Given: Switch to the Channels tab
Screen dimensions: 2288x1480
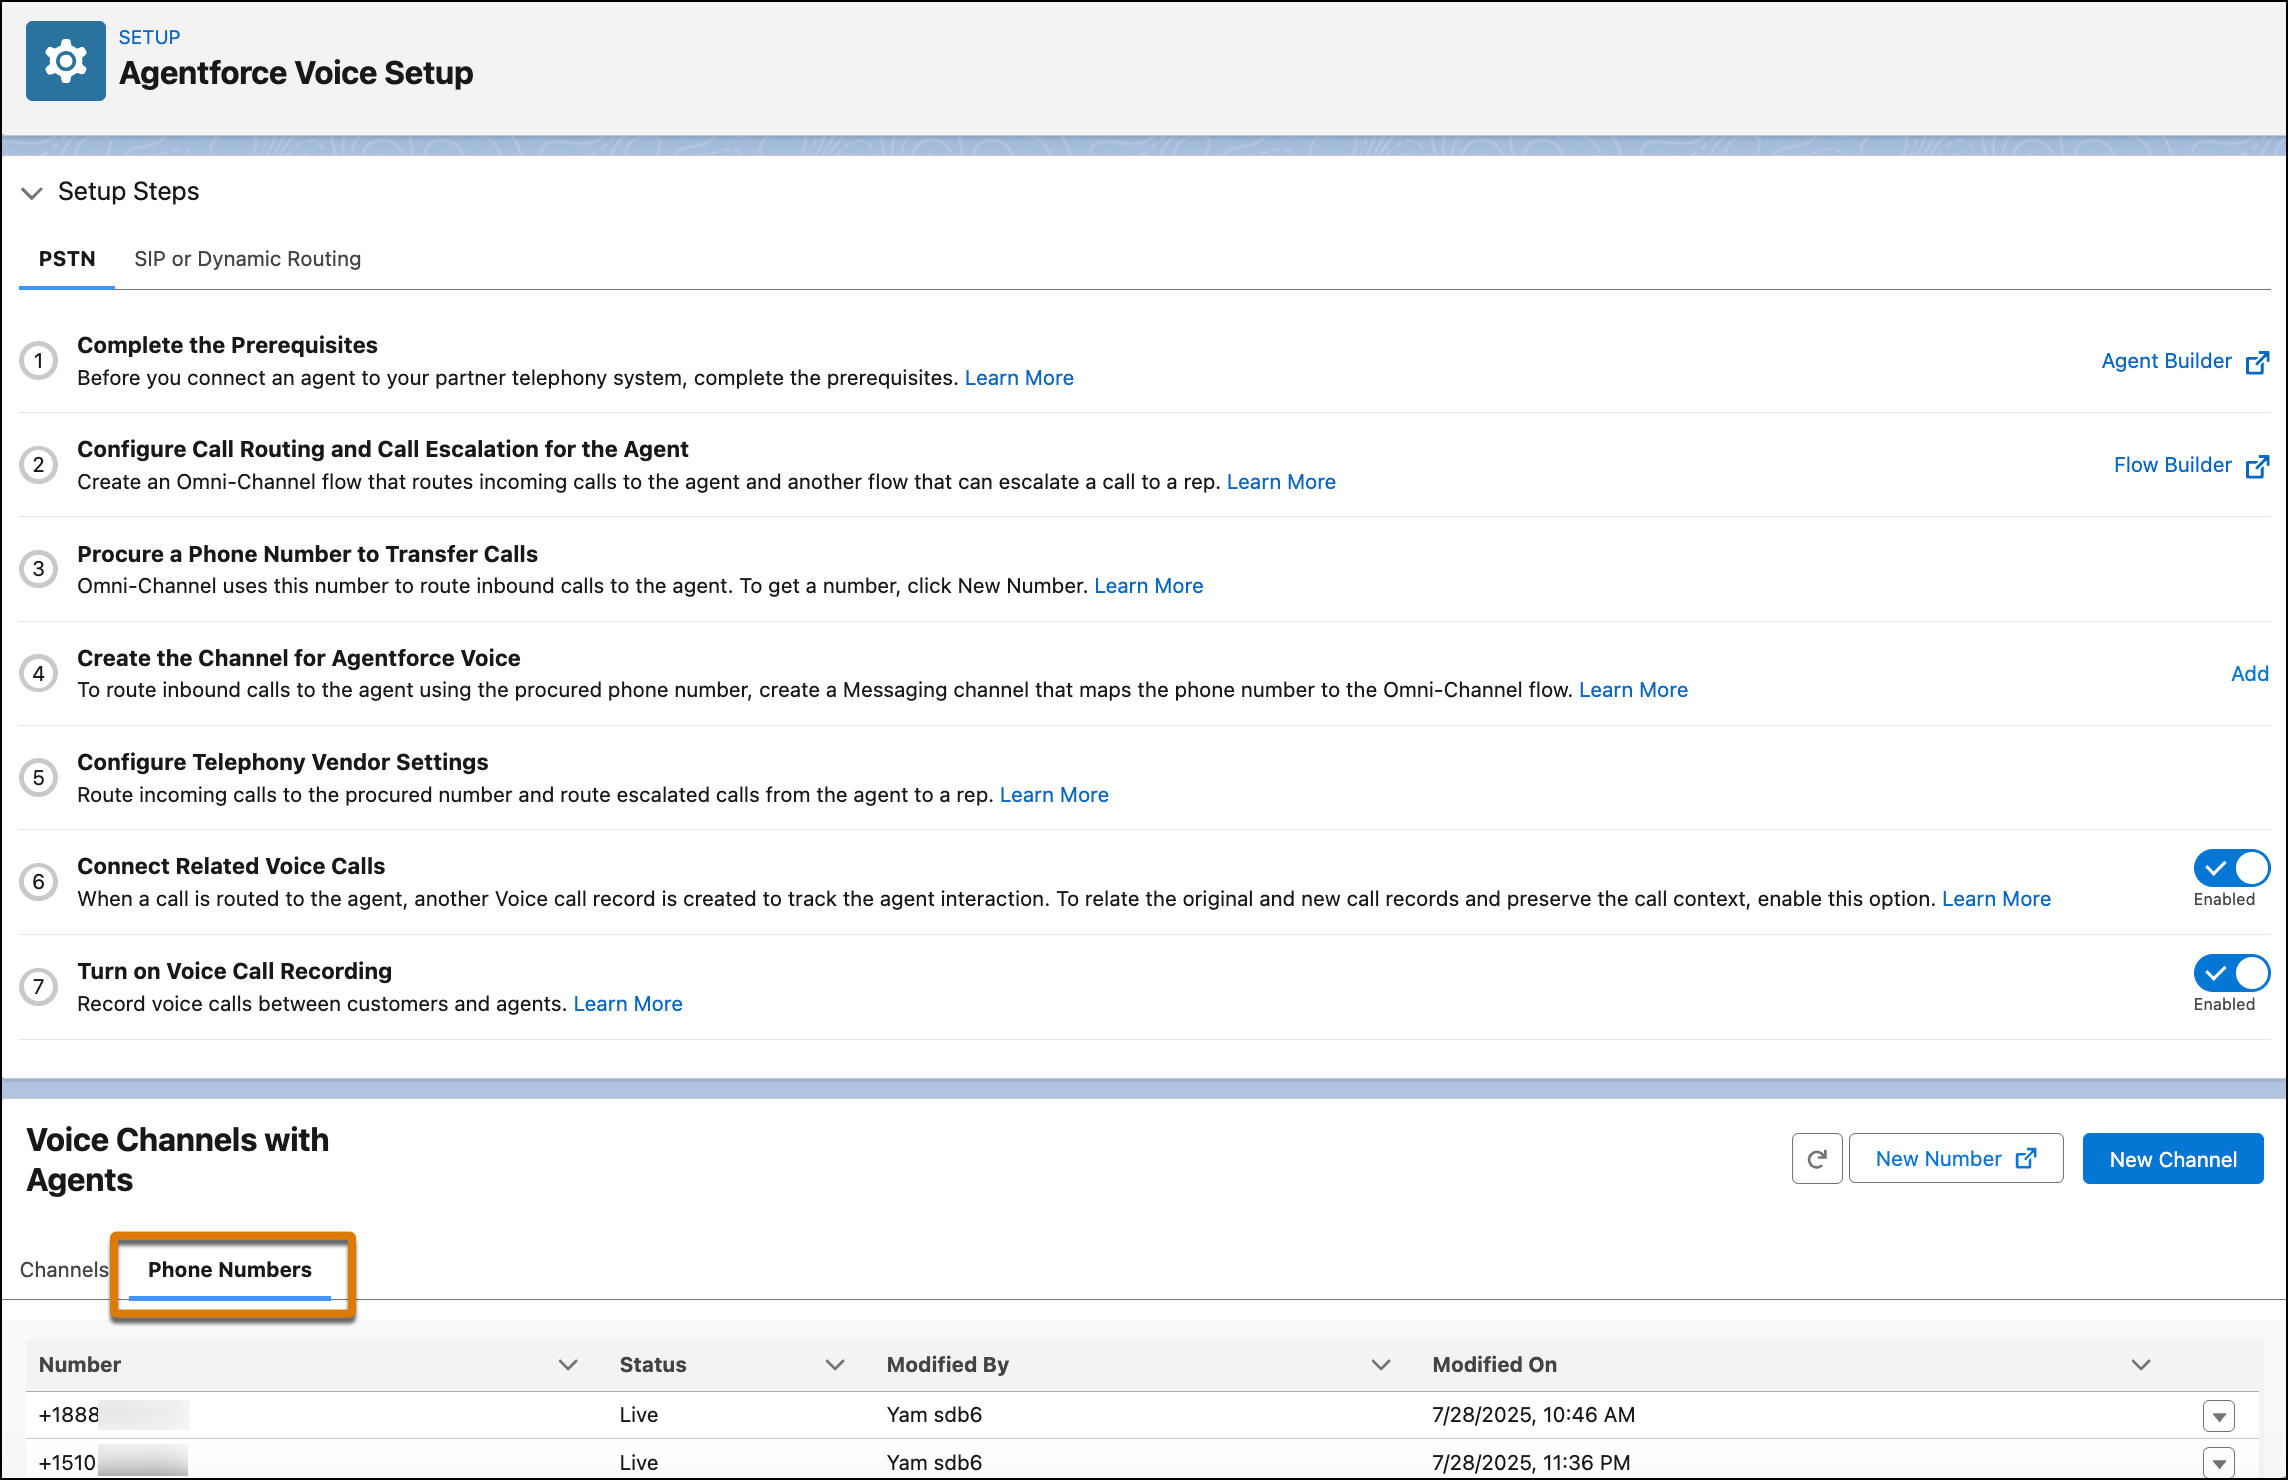Looking at the screenshot, I should click(64, 1270).
